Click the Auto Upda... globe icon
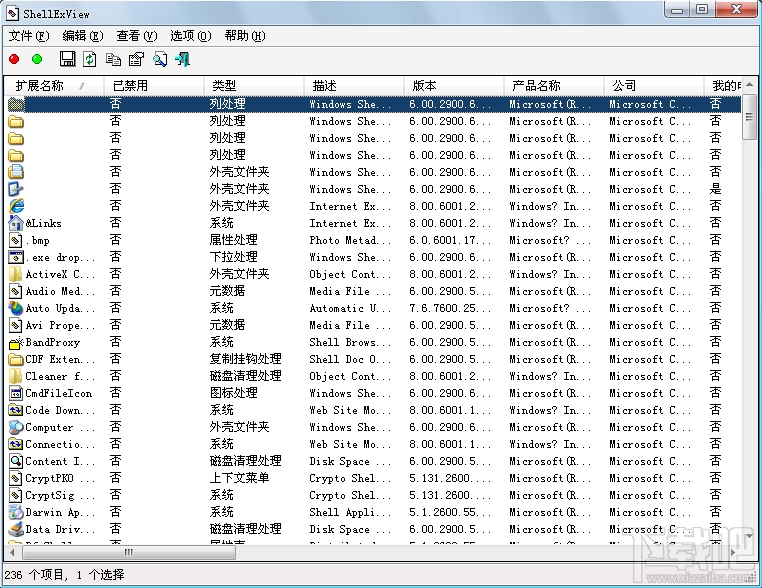Image resolution: width=762 pixels, height=588 pixels. click(x=16, y=308)
